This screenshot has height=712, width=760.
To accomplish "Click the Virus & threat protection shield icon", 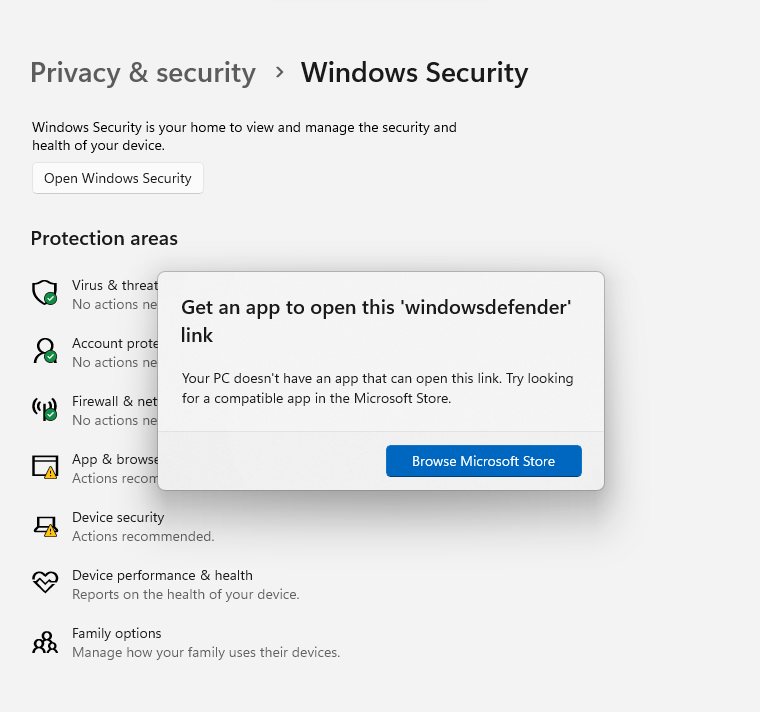I will (x=45, y=292).
